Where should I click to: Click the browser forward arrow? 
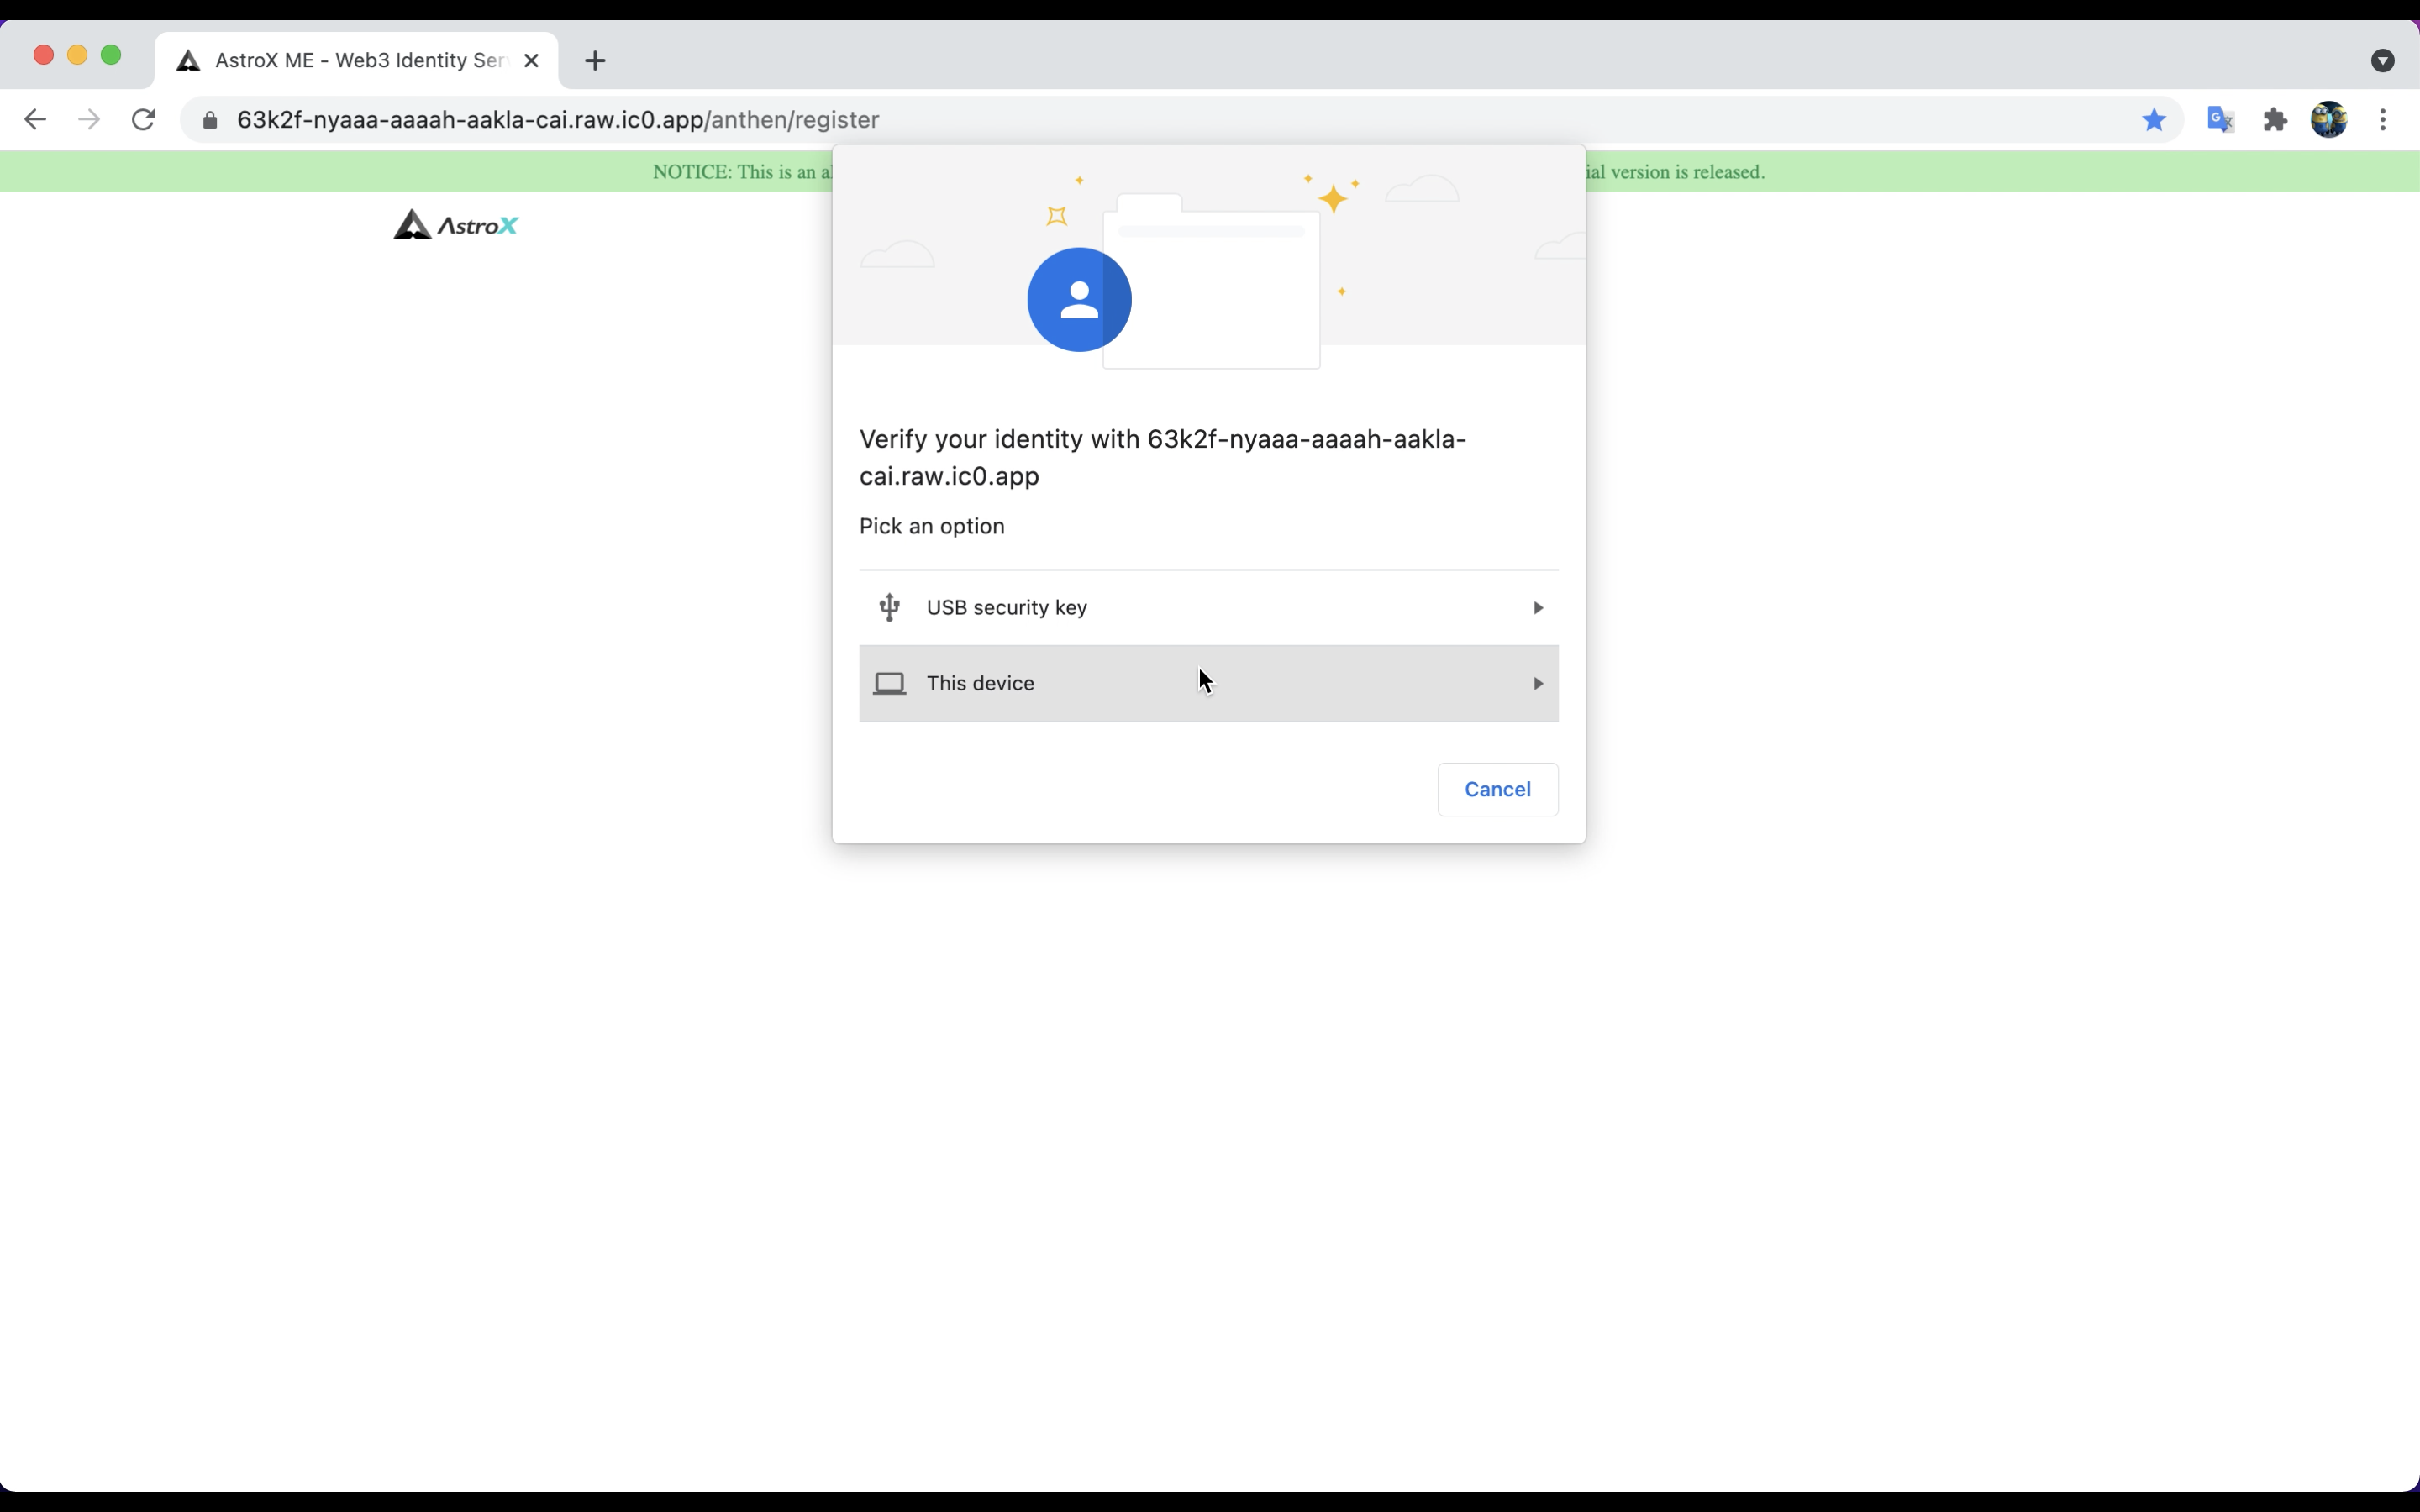click(x=89, y=120)
